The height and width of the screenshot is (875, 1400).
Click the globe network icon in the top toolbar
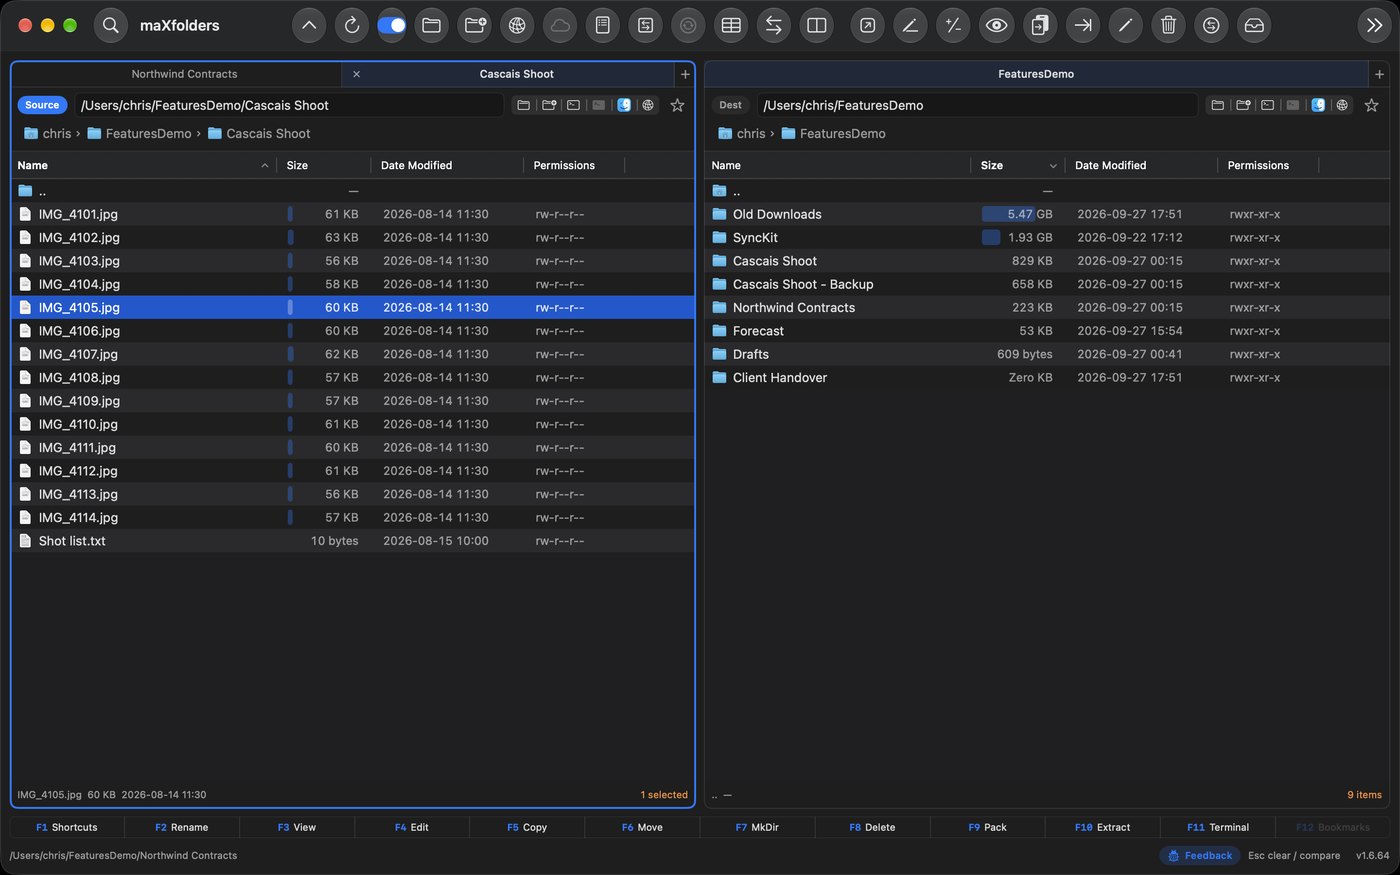pyautogui.click(x=517, y=26)
